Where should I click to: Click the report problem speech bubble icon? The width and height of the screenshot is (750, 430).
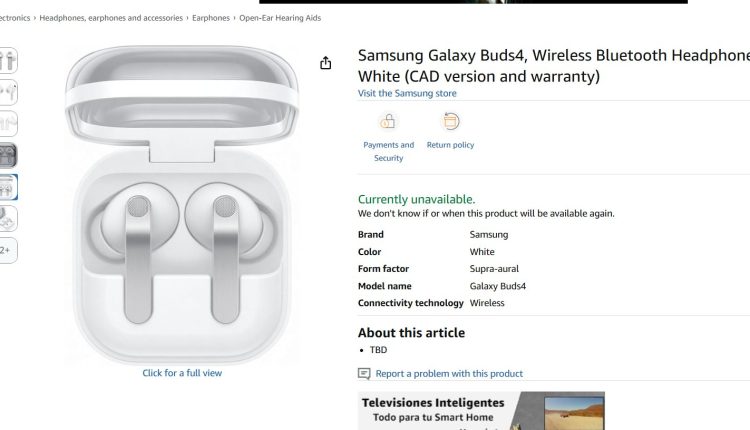point(364,374)
